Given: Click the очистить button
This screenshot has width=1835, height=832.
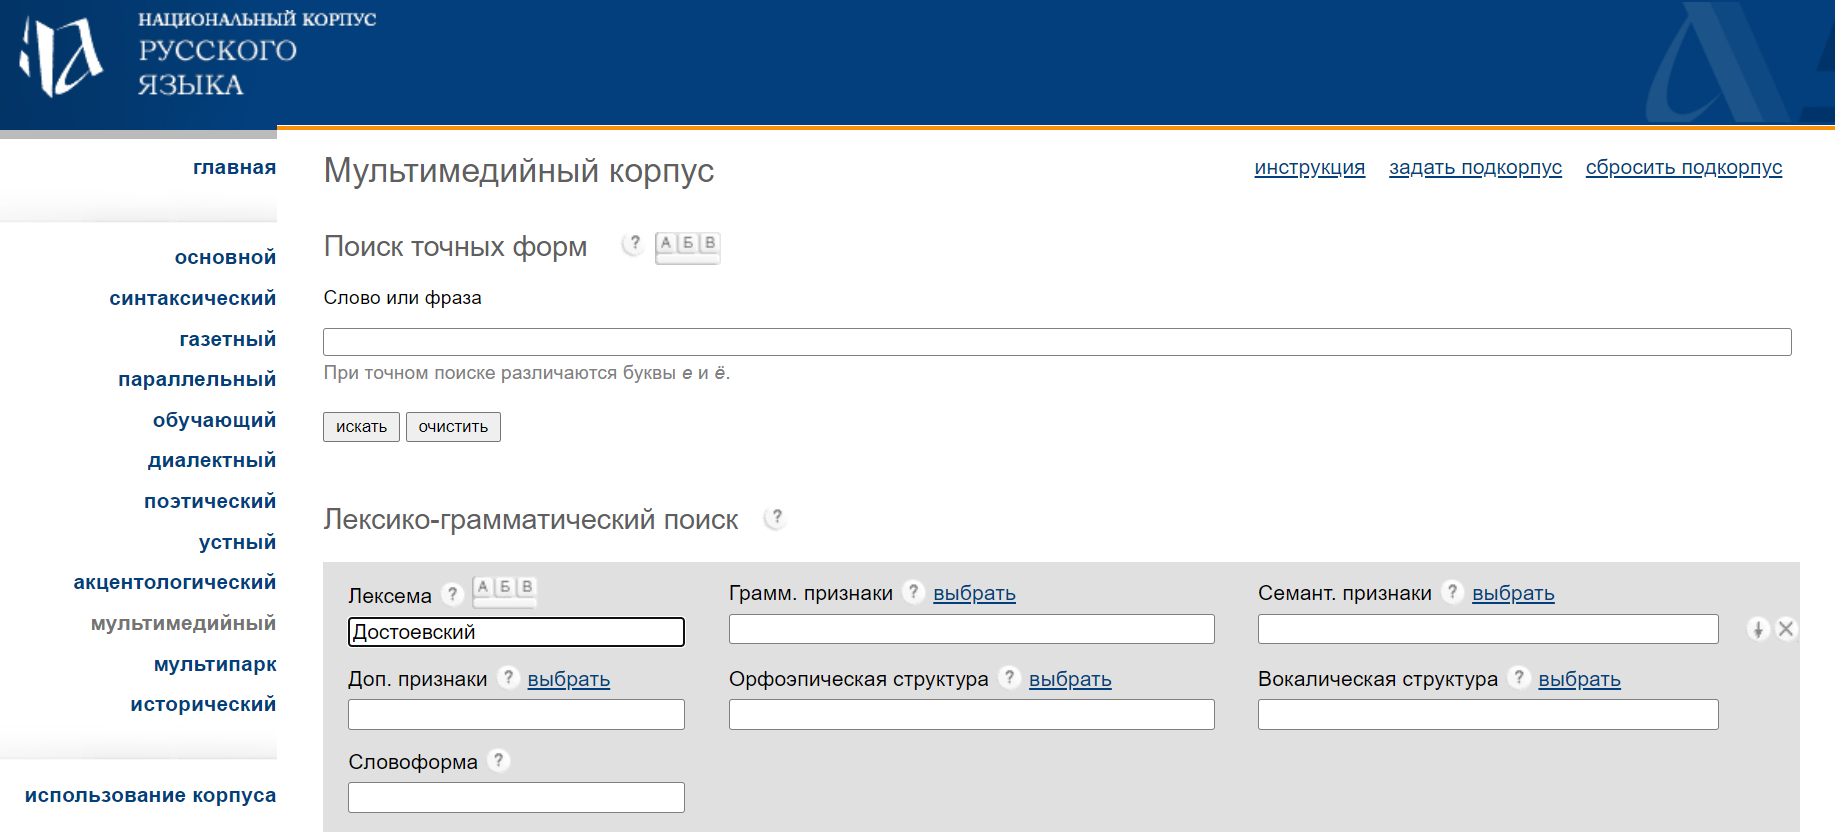Looking at the screenshot, I should [x=453, y=427].
